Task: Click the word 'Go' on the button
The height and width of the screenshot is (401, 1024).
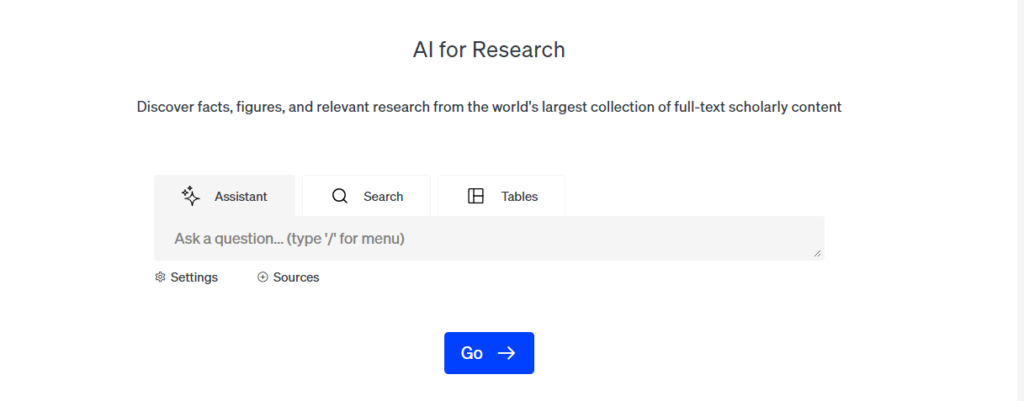Action: click(472, 353)
